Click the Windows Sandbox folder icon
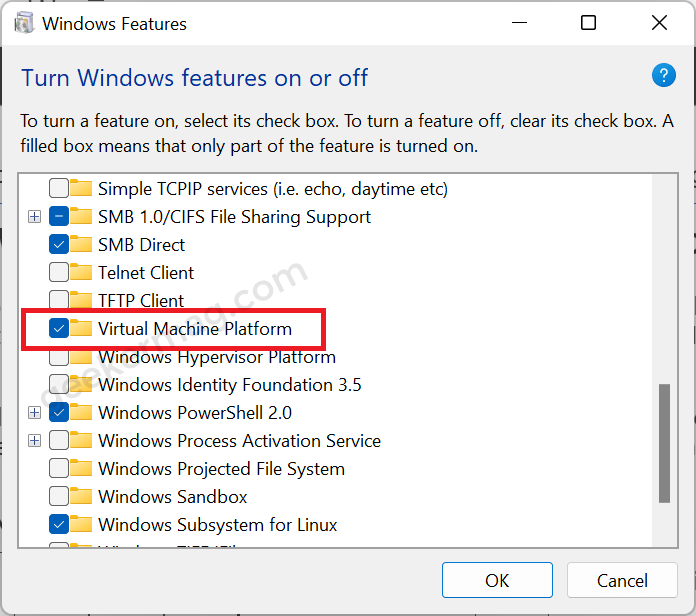This screenshot has height=616, width=696. click(81, 496)
